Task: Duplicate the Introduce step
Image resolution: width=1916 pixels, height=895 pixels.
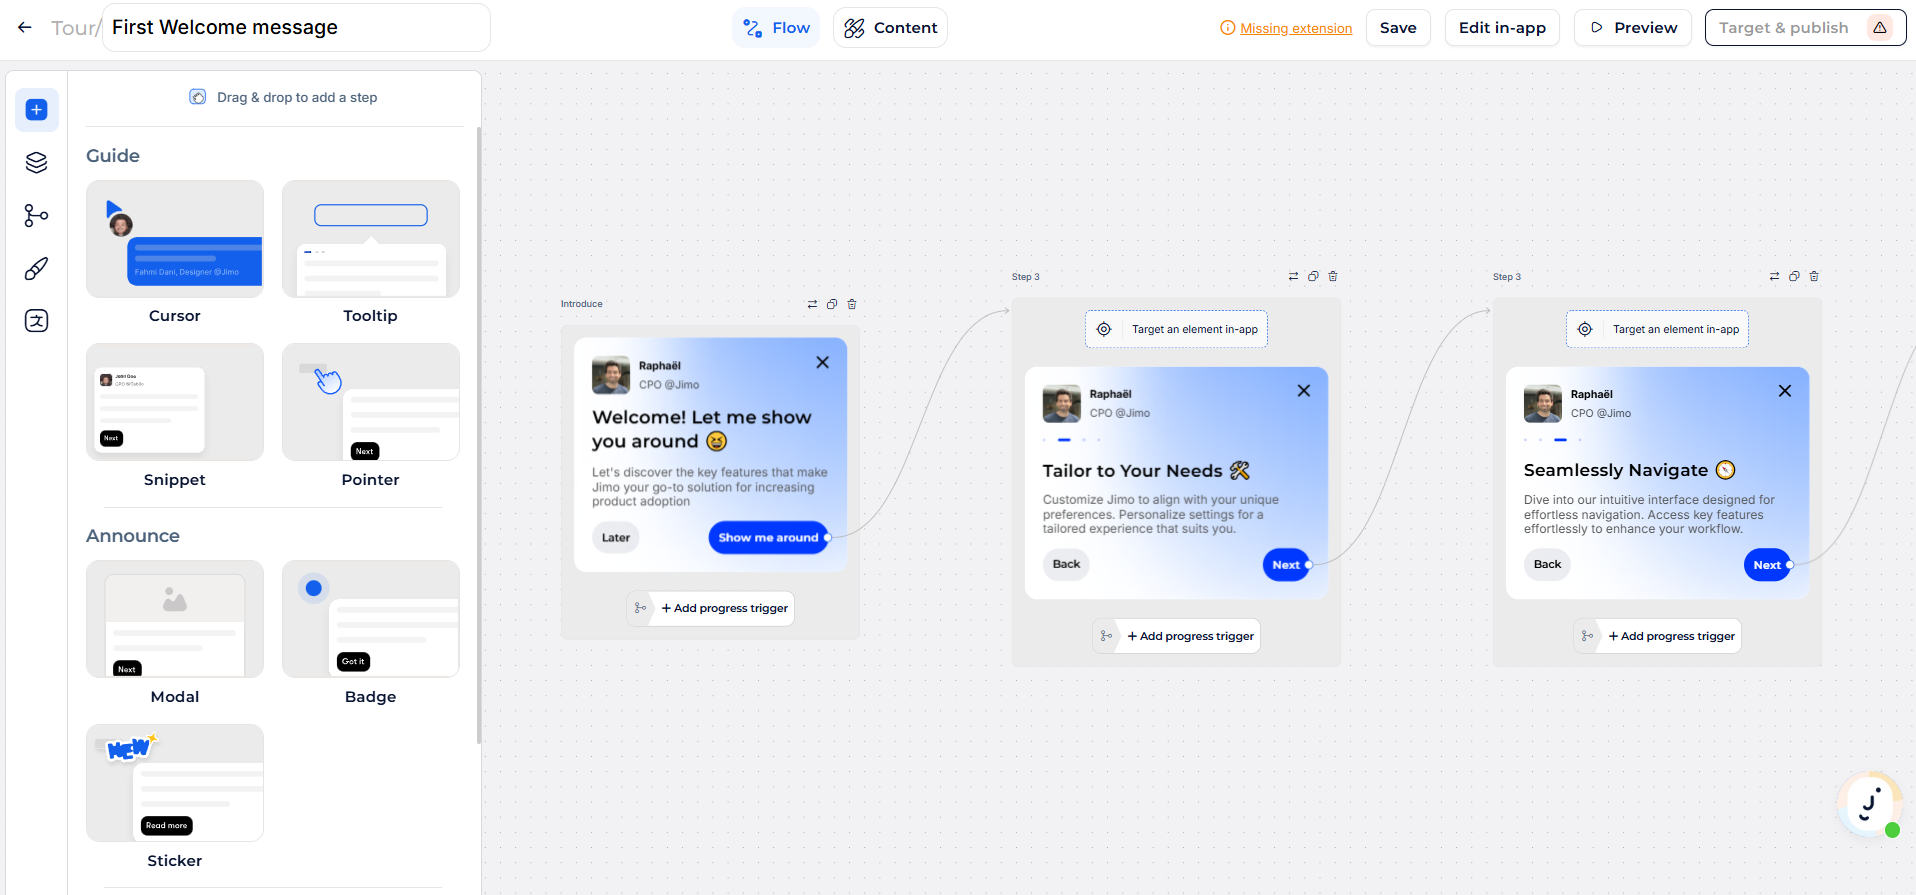Action: pos(832,304)
